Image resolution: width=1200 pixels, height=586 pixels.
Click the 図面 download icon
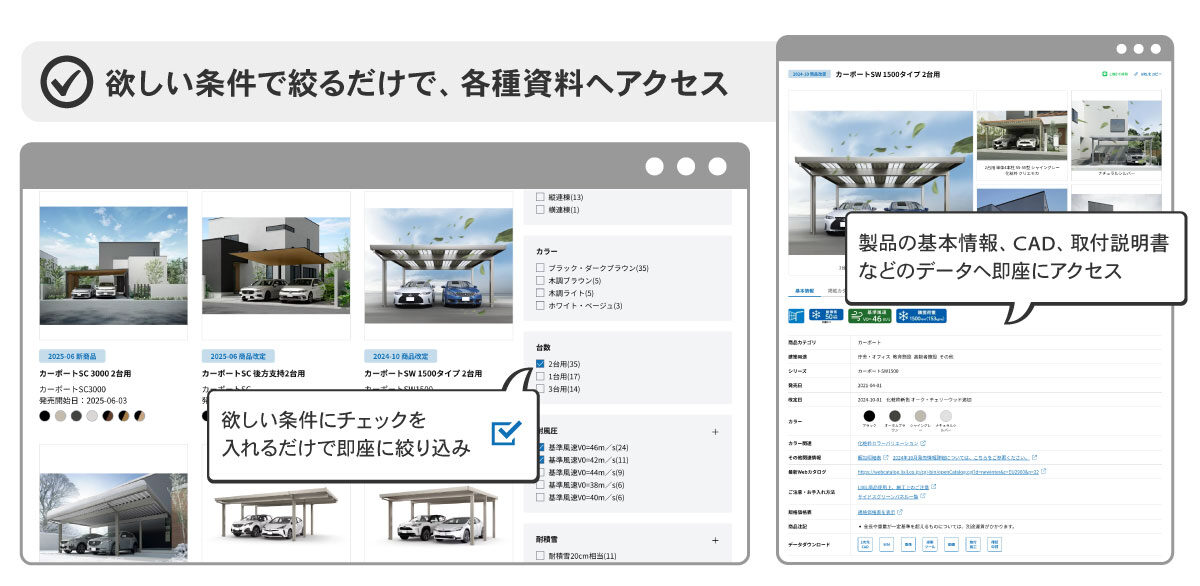(x=908, y=545)
